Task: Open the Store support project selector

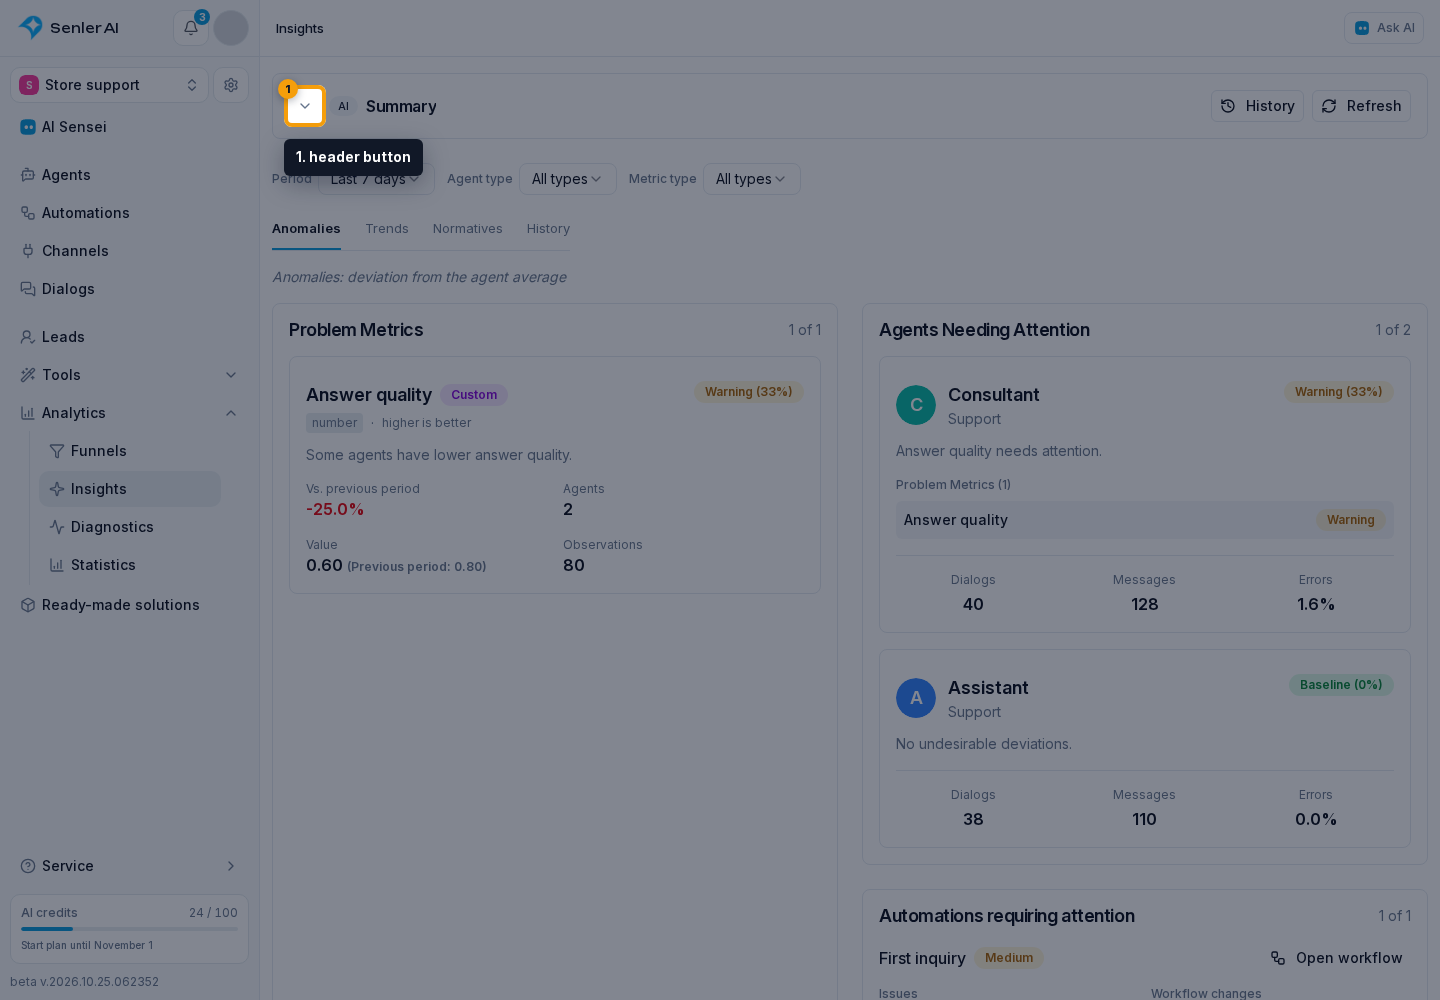Action: point(110,85)
